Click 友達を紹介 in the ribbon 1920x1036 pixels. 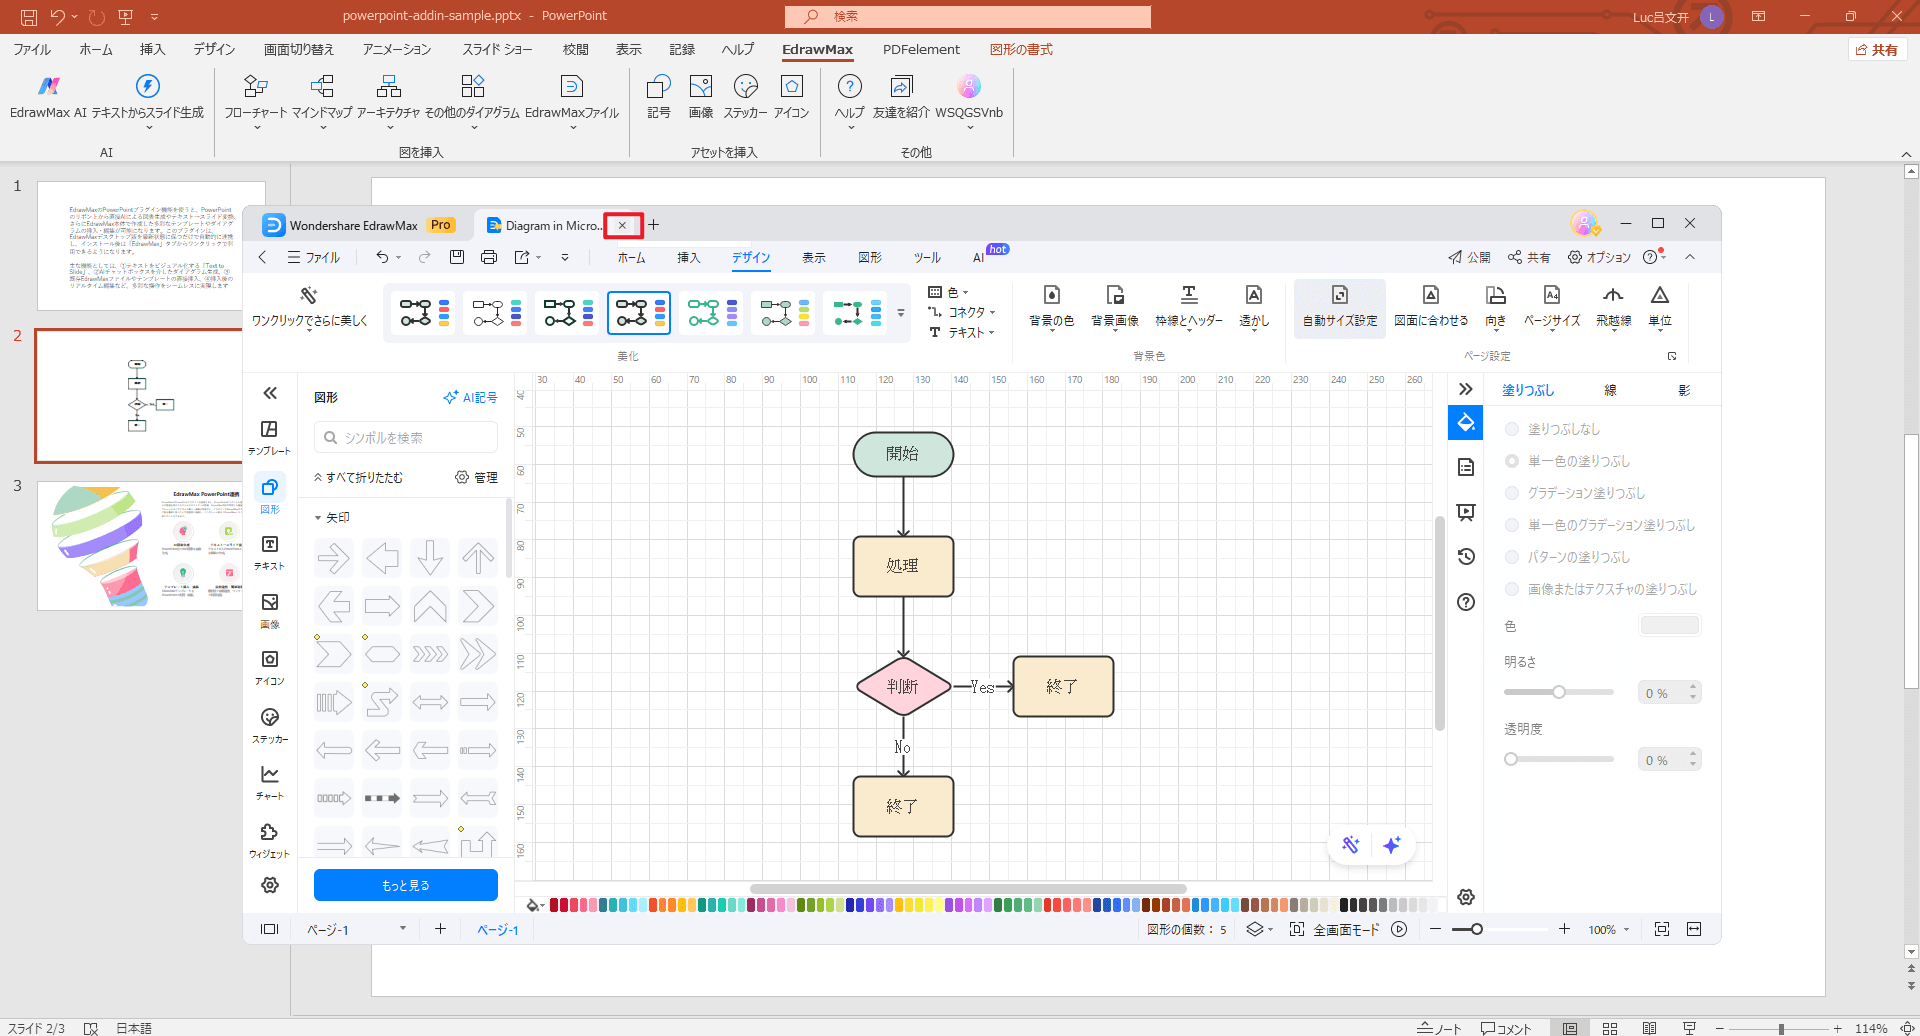pyautogui.click(x=901, y=97)
